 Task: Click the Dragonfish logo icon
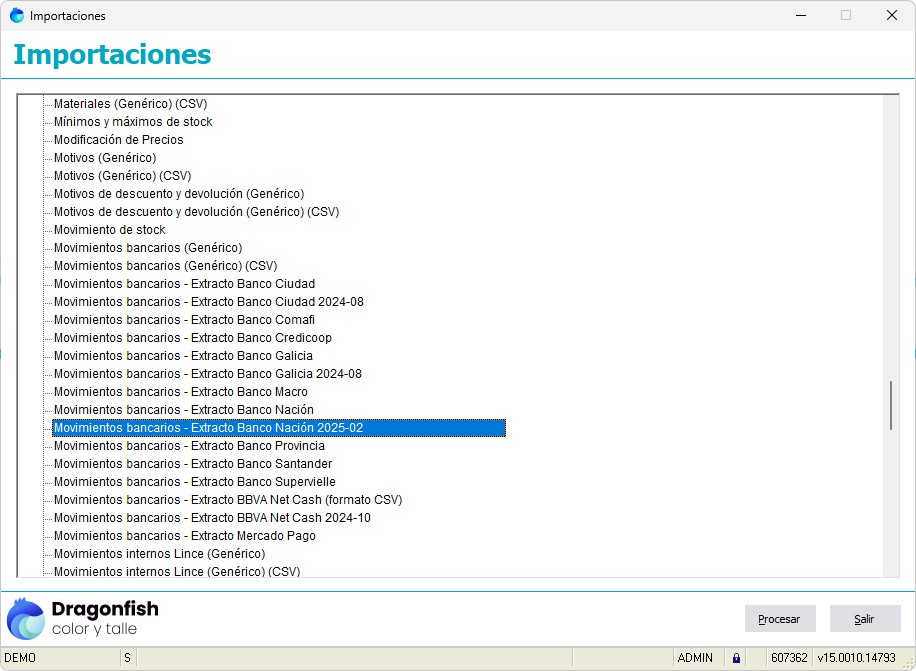click(26, 618)
